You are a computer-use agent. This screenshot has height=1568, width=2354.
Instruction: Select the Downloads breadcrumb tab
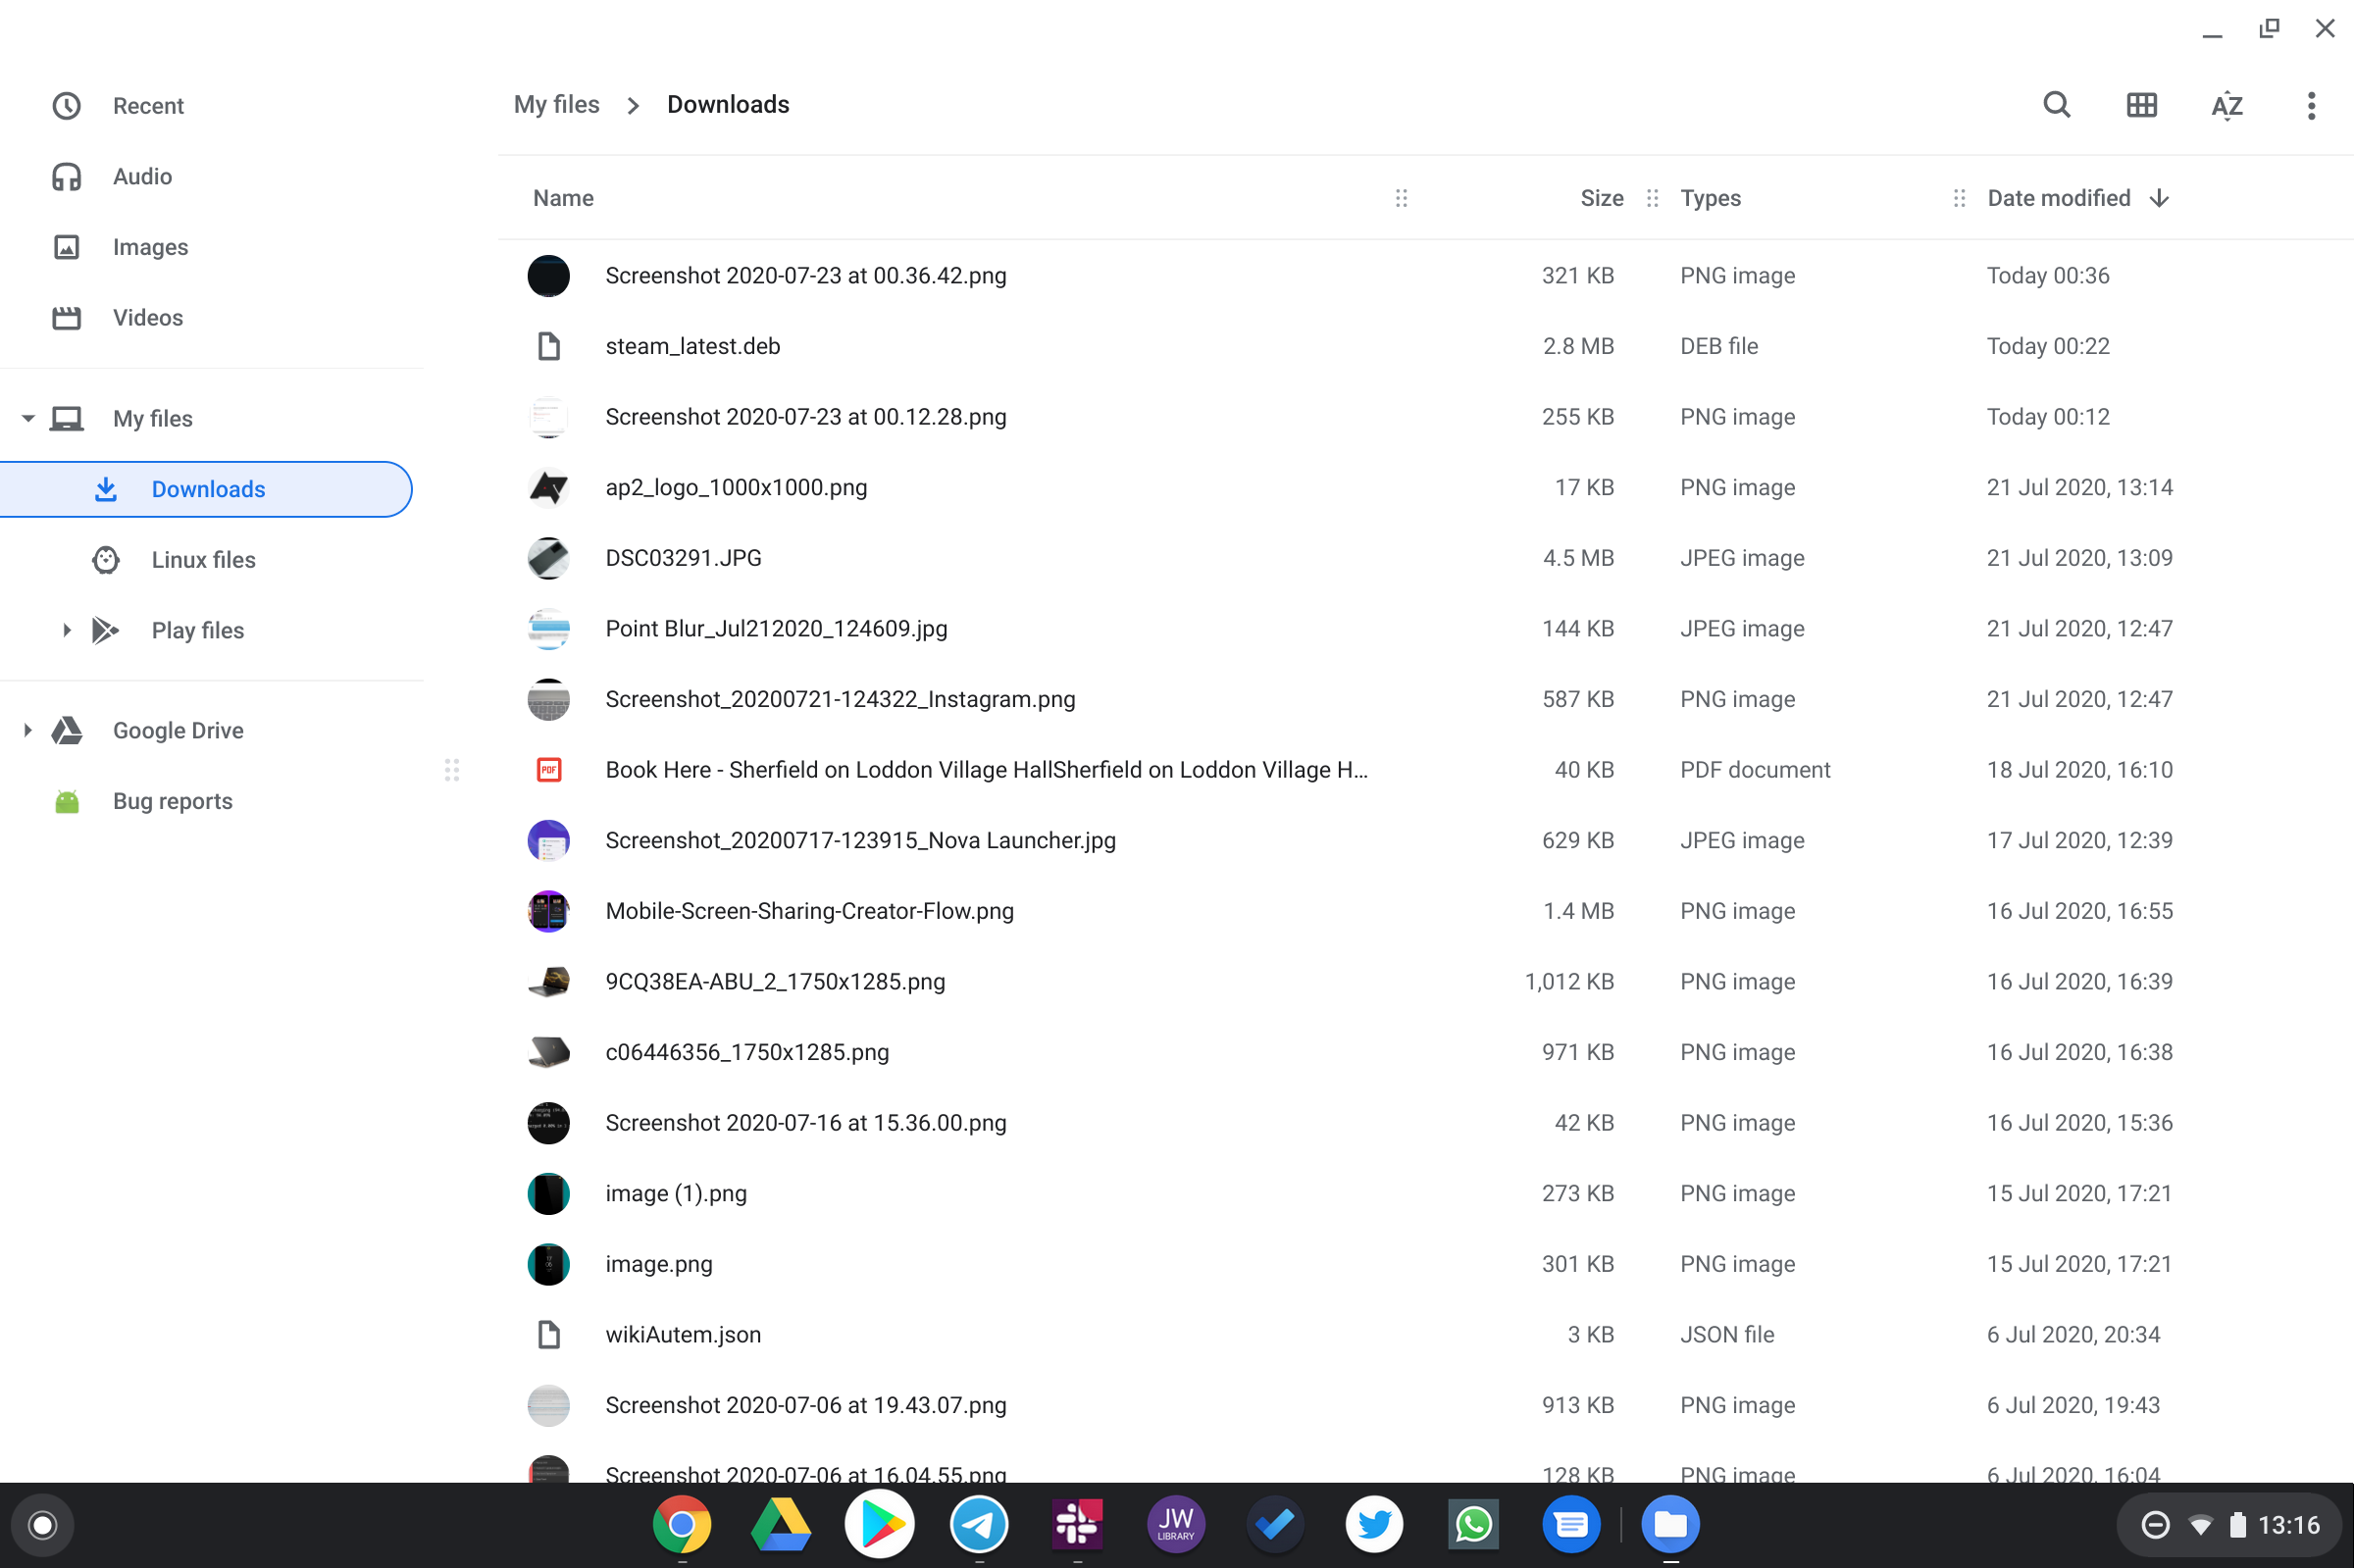click(x=727, y=104)
